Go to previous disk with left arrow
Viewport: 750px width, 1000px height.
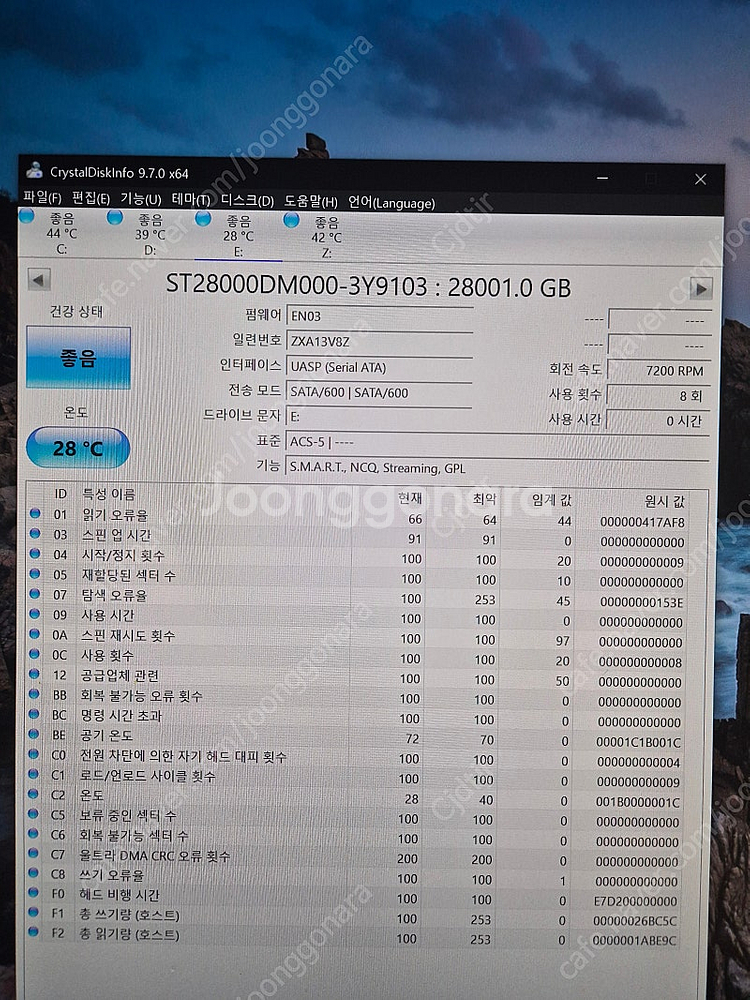(39, 279)
